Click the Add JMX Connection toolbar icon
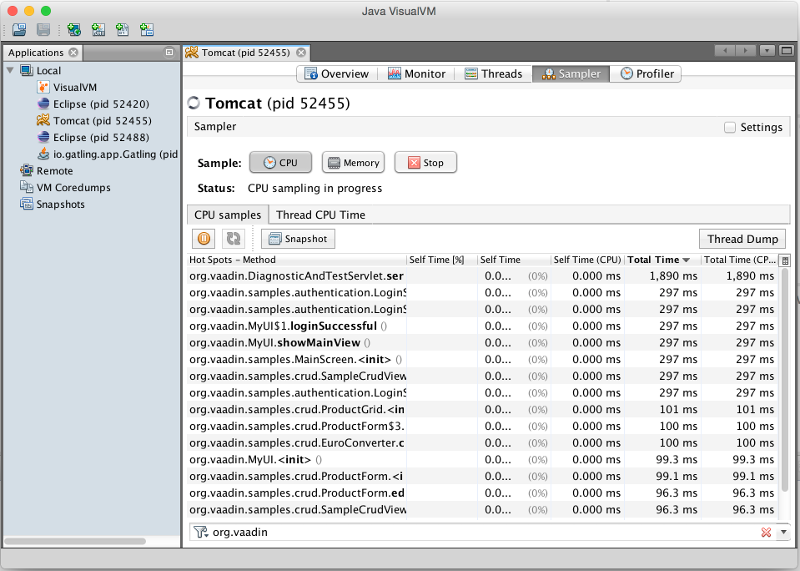 pyautogui.click(x=98, y=30)
